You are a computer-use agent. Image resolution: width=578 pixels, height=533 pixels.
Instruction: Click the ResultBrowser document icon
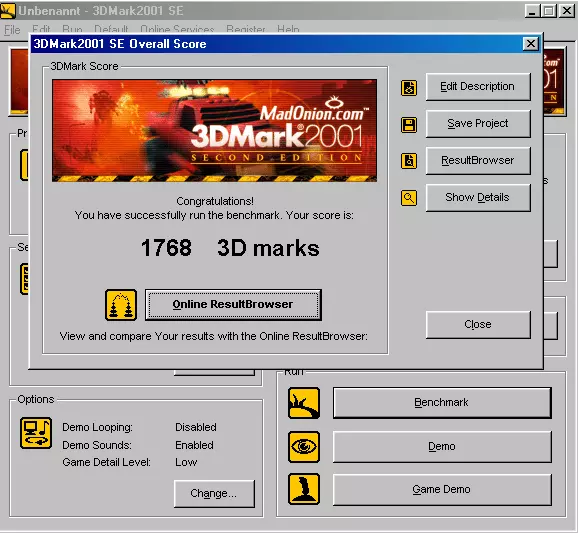click(x=409, y=161)
